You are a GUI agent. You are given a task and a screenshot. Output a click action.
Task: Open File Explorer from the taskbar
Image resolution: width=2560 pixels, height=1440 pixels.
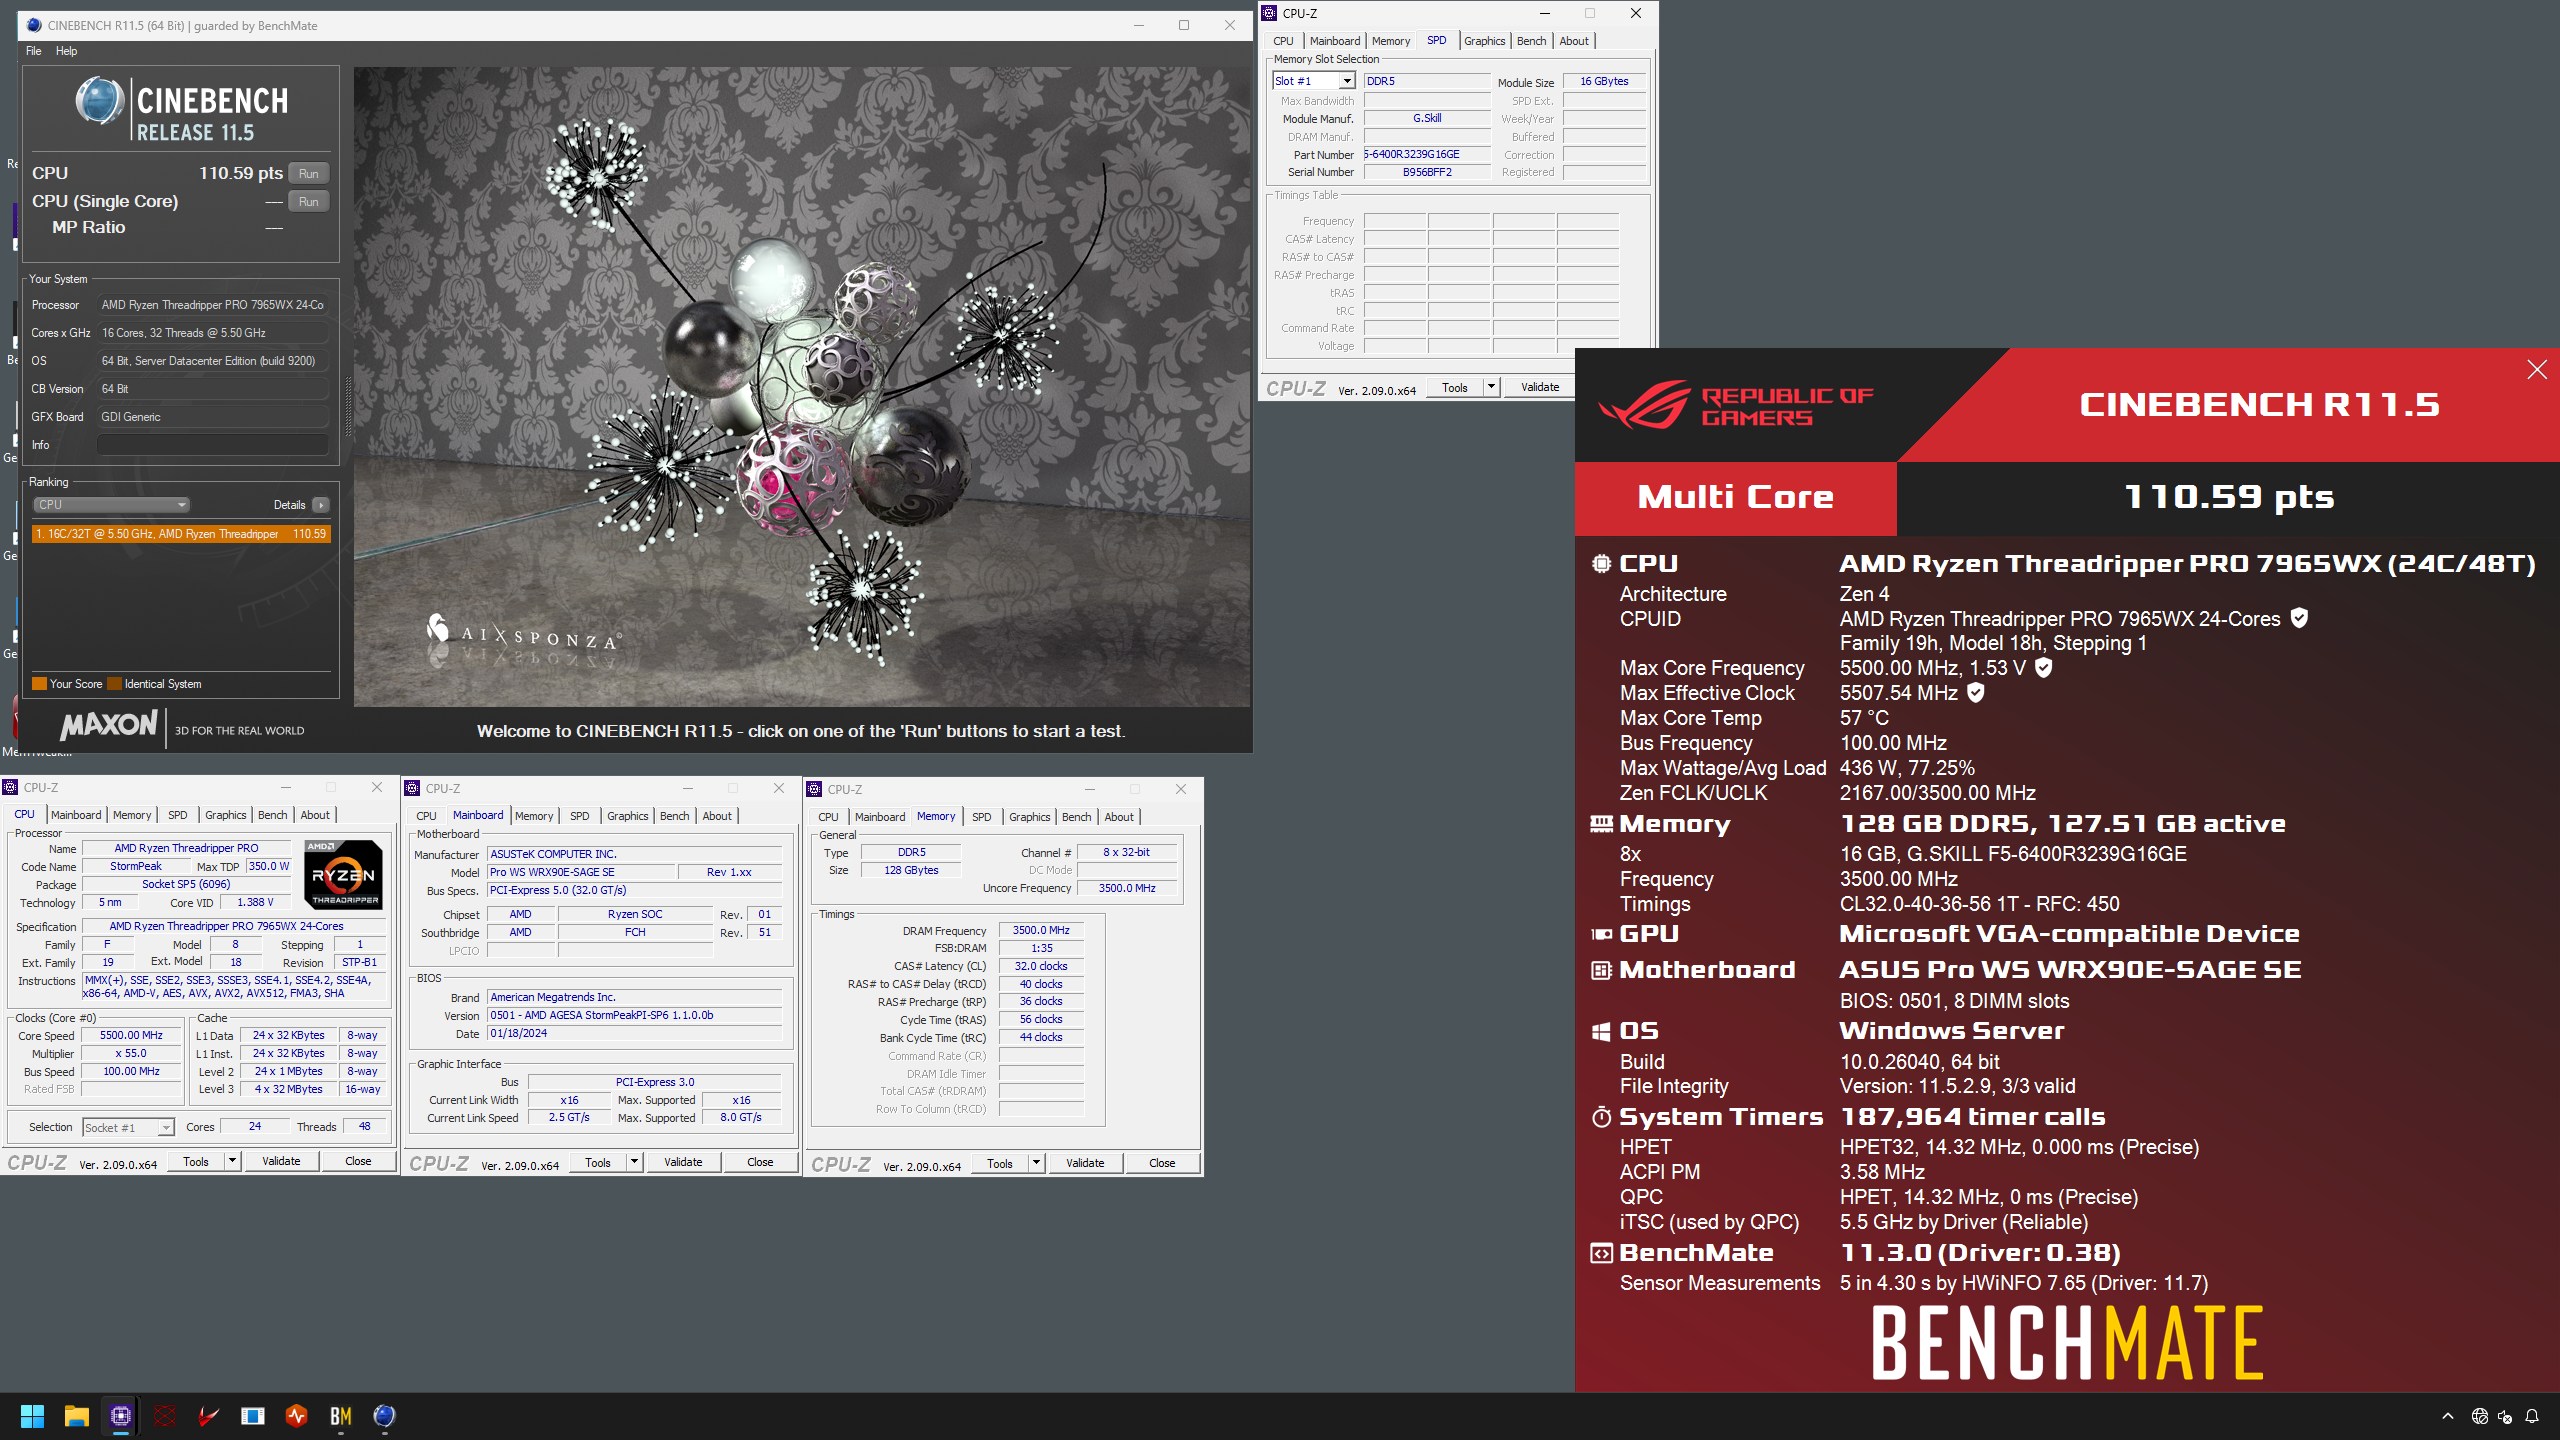(x=77, y=1415)
